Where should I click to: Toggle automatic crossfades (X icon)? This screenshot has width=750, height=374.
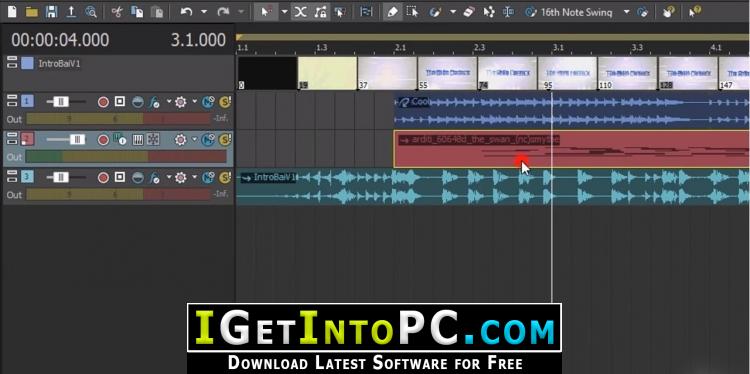[x=300, y=12]
